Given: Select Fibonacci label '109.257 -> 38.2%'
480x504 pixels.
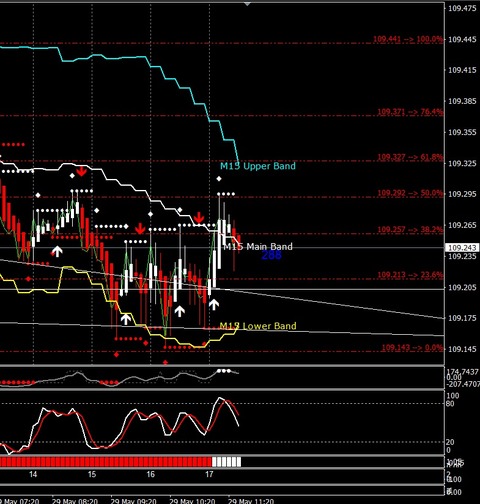Looking at the screenshot, I should pos(410,229).
